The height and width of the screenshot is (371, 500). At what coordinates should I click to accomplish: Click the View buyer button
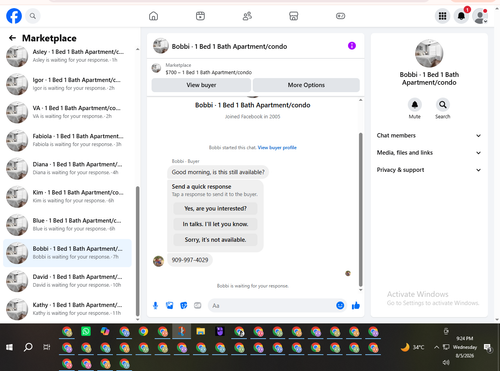coord(201,85)
